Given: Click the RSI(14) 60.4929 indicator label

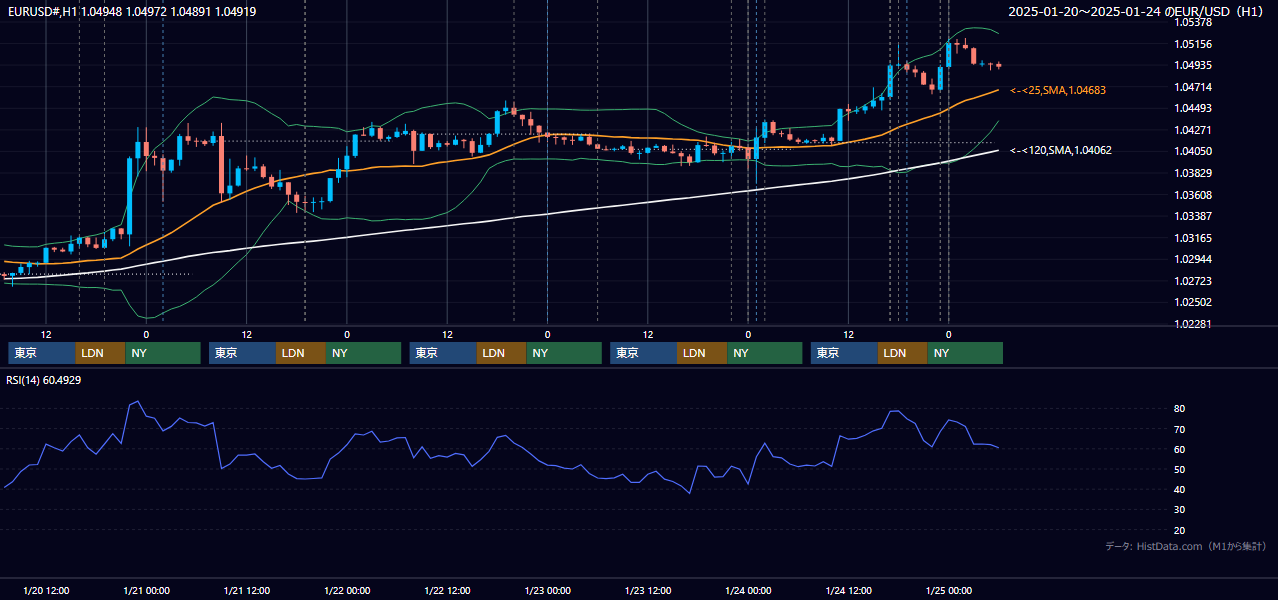Looking at the screenshot, I should click(x=44, y=380).
